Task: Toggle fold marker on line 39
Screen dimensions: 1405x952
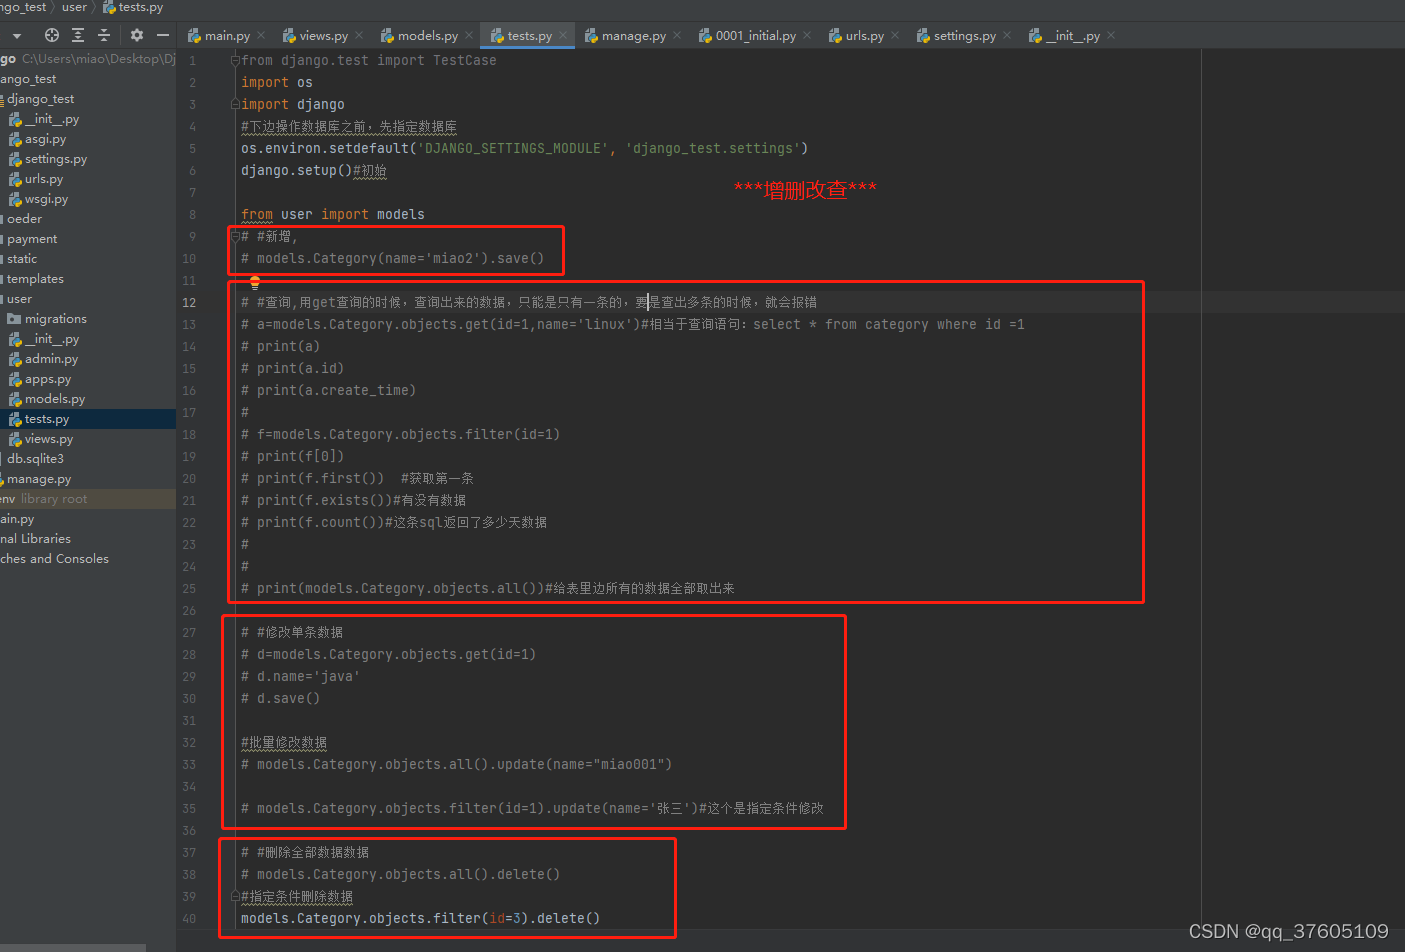Action: (x=235, y=896)
